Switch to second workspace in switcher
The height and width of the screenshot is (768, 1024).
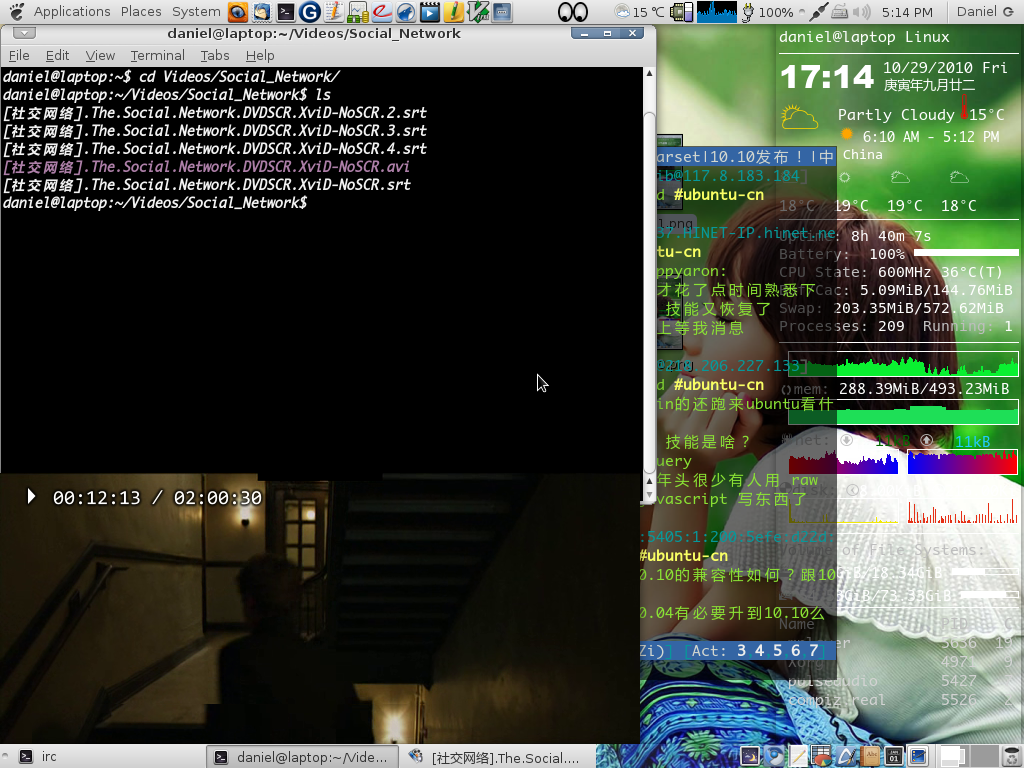(x=984, y=756)
